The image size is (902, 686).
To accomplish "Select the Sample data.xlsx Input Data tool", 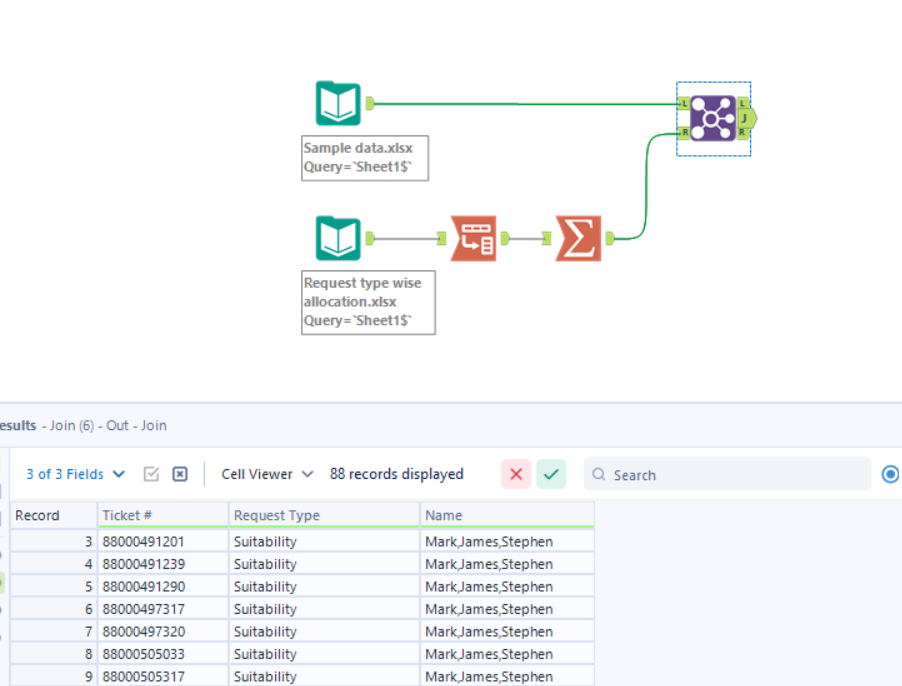I will pos(338,102).
